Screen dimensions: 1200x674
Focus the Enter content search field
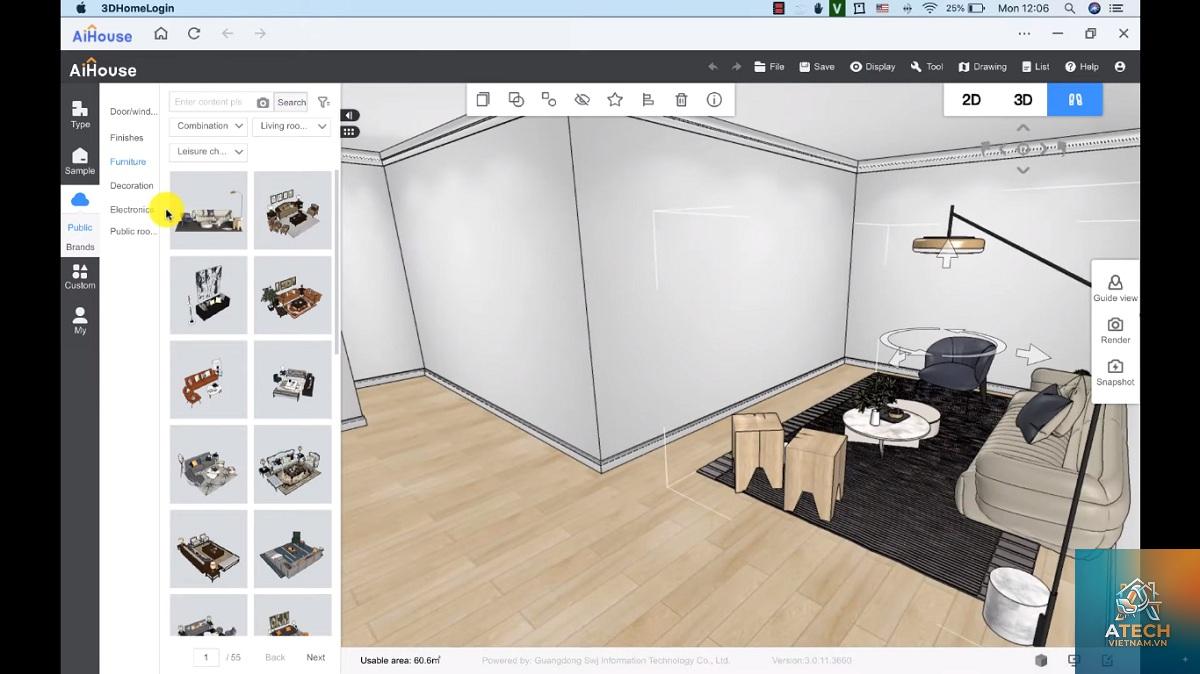212,102
